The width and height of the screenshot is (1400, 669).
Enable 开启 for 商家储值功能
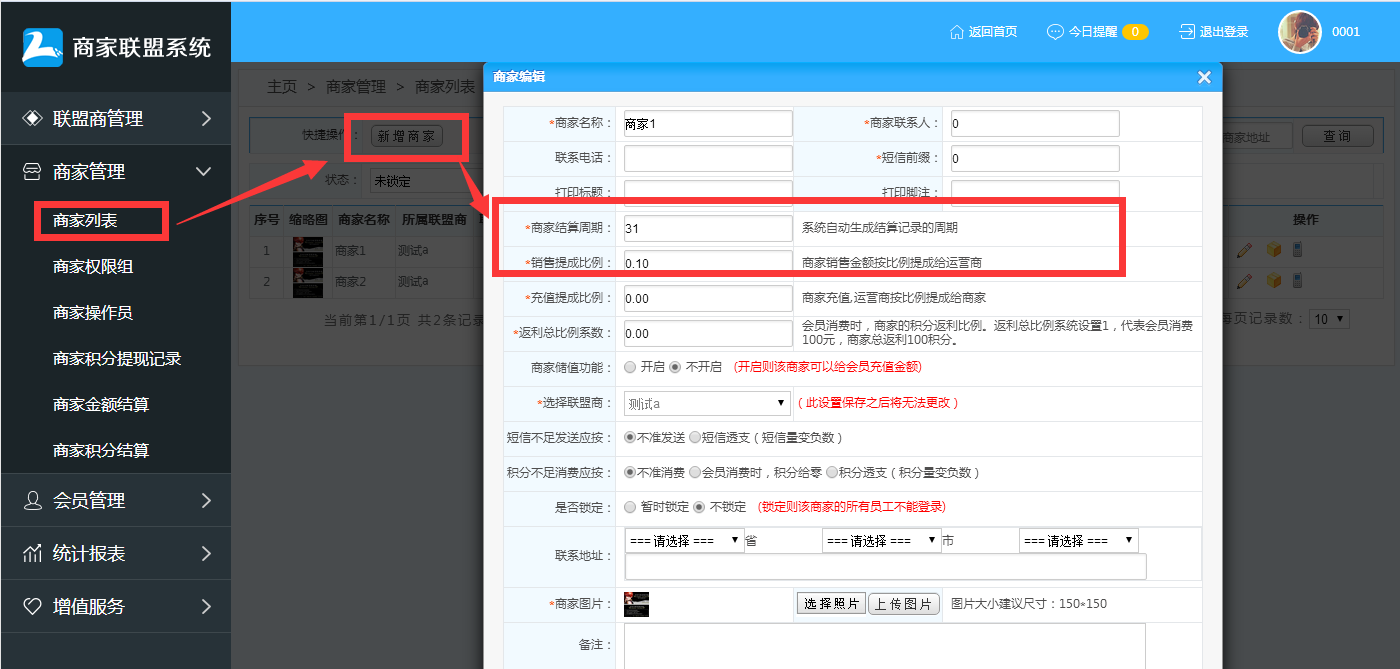(x=630, y=368)
